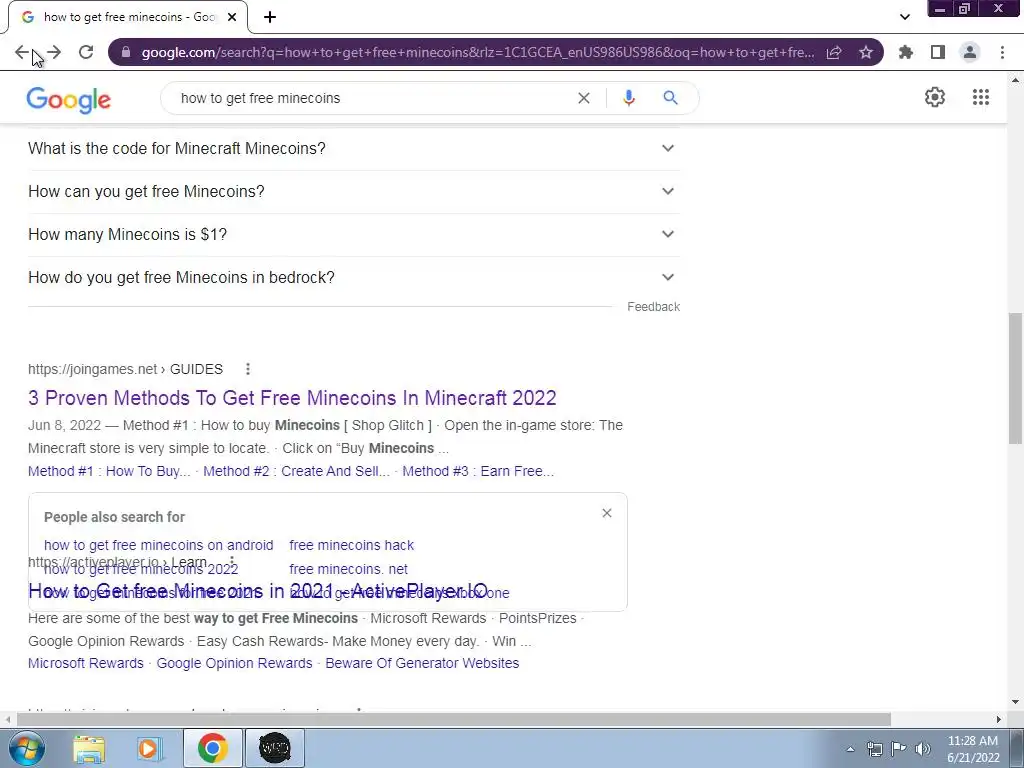1024x768 pixels.
Task: Close the 'how to get free minecoins' tab
Action: click(x=232, y=17)
